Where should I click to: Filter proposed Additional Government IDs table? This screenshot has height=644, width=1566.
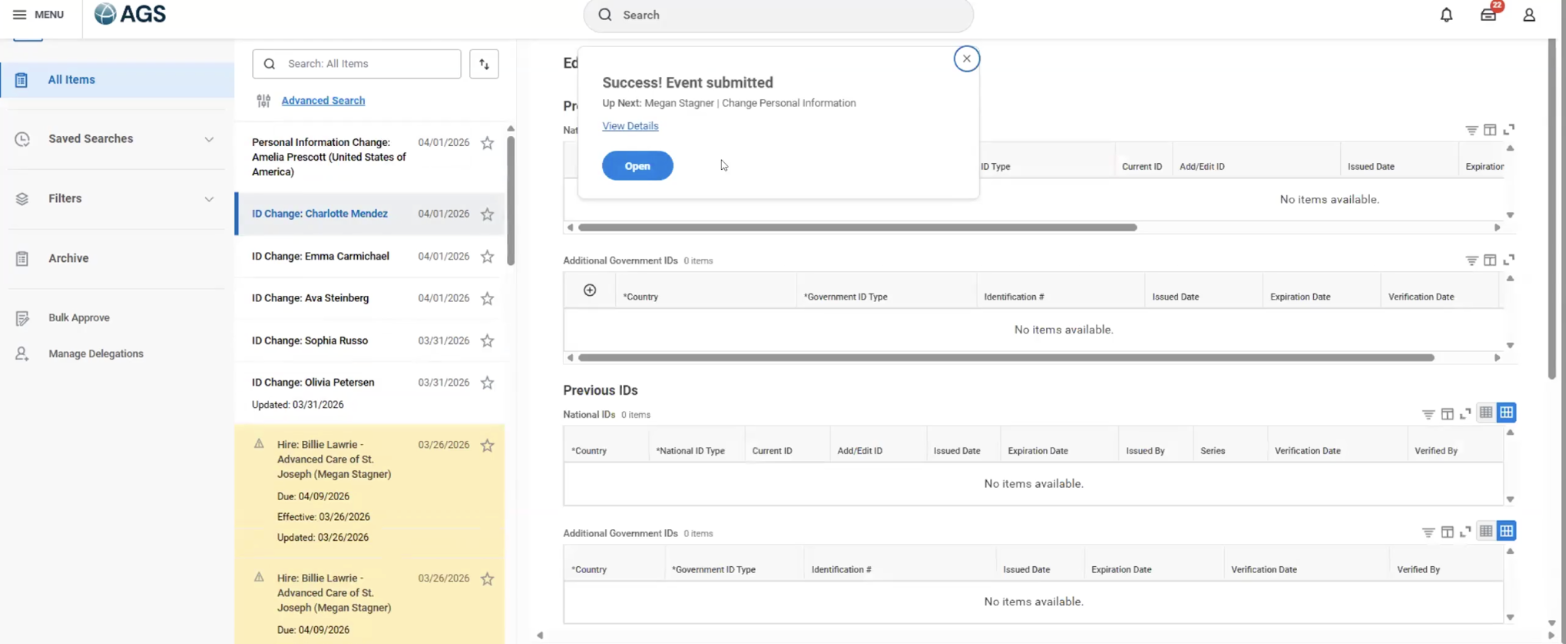1472,260
